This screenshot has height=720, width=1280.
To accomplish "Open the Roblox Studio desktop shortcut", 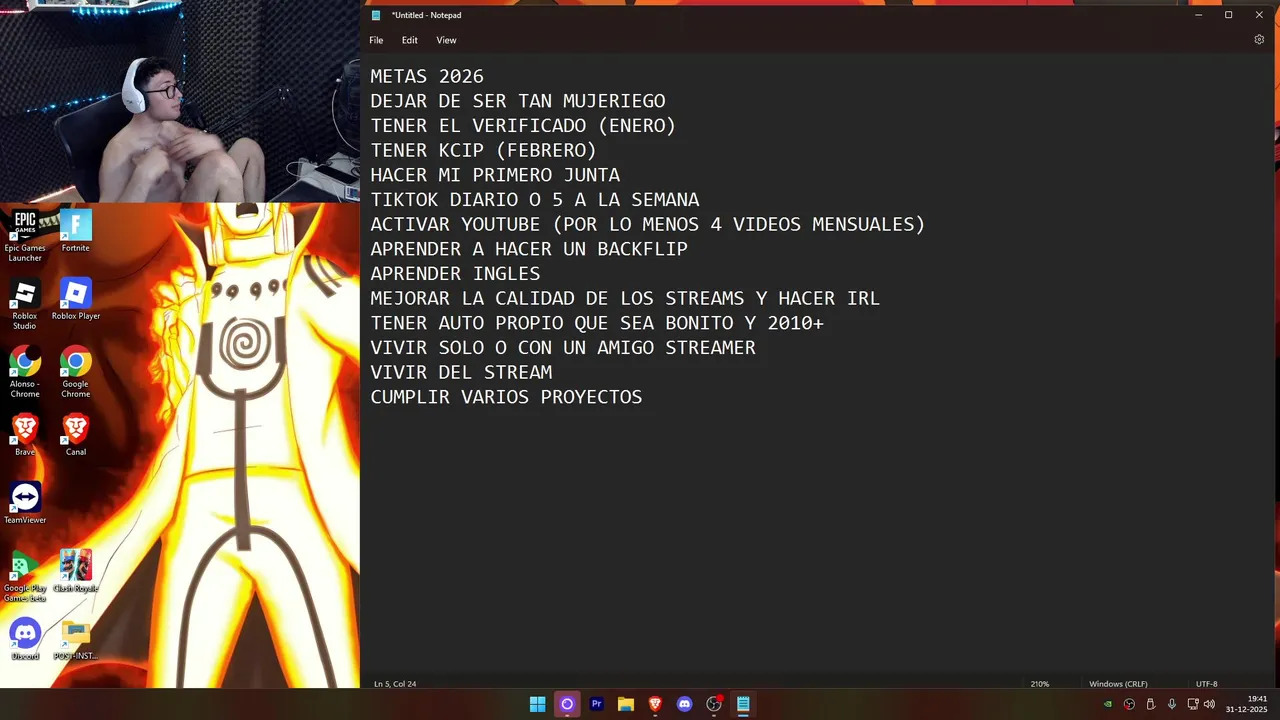I will pos(25,304).
